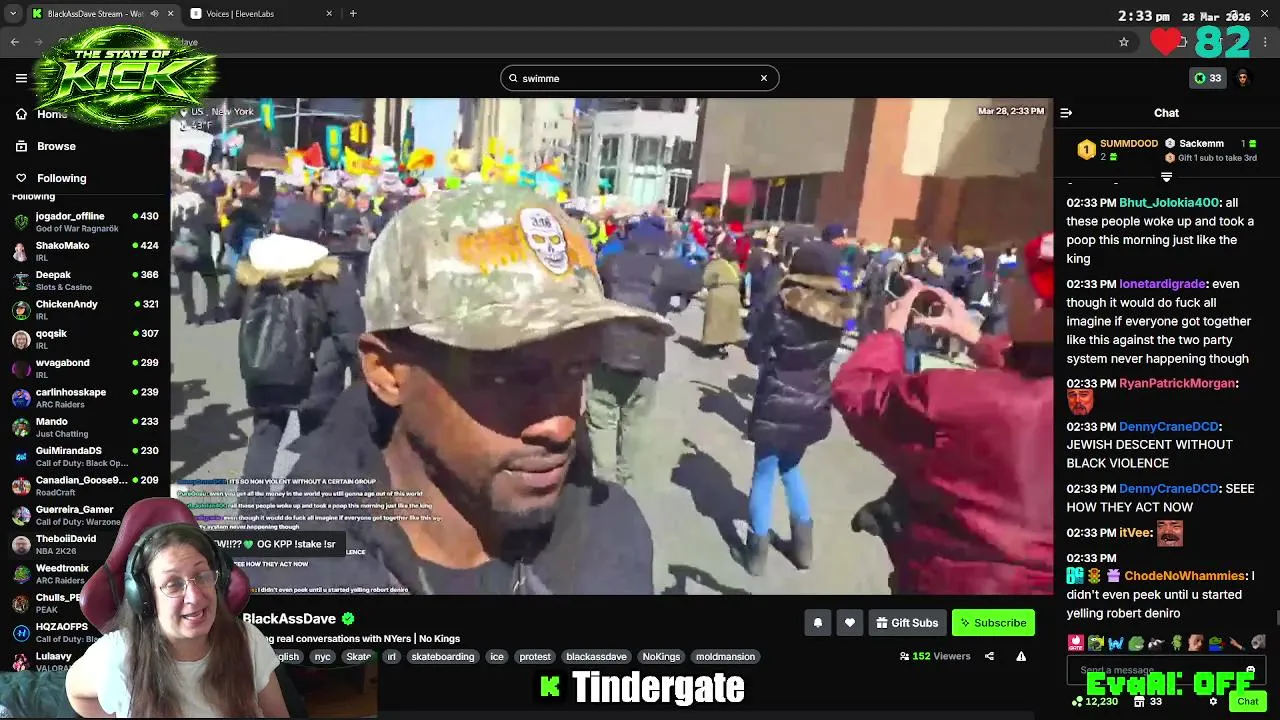Screen dimensions: 1280x720
Task: Expand the gift leaderboard pull-down handle
Action: click(1166, 177)
